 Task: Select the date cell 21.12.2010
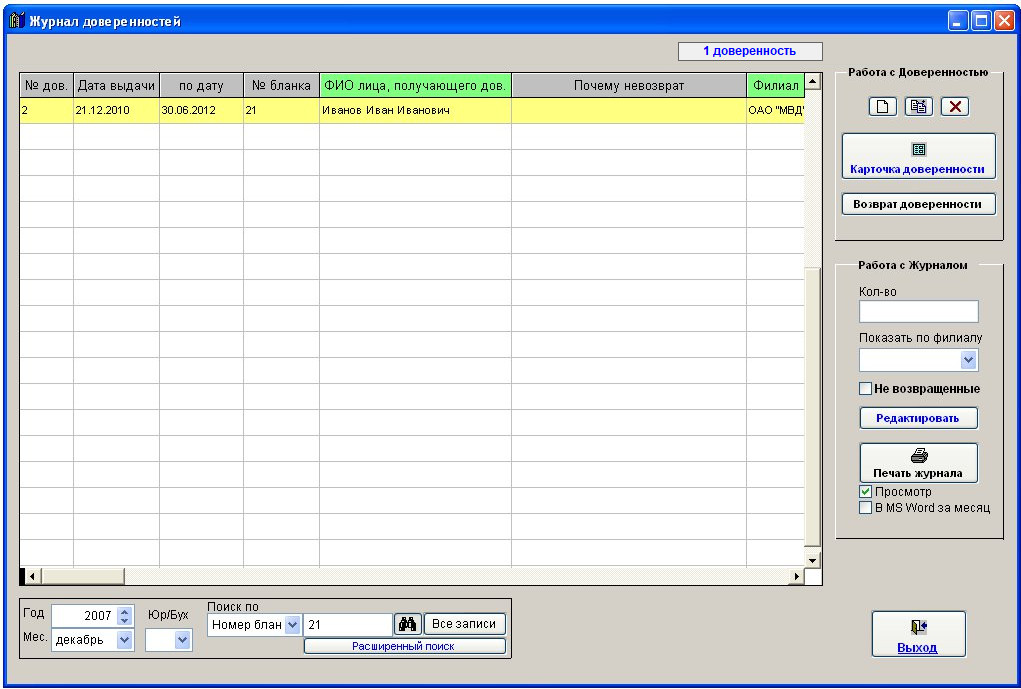click(117, 110)
